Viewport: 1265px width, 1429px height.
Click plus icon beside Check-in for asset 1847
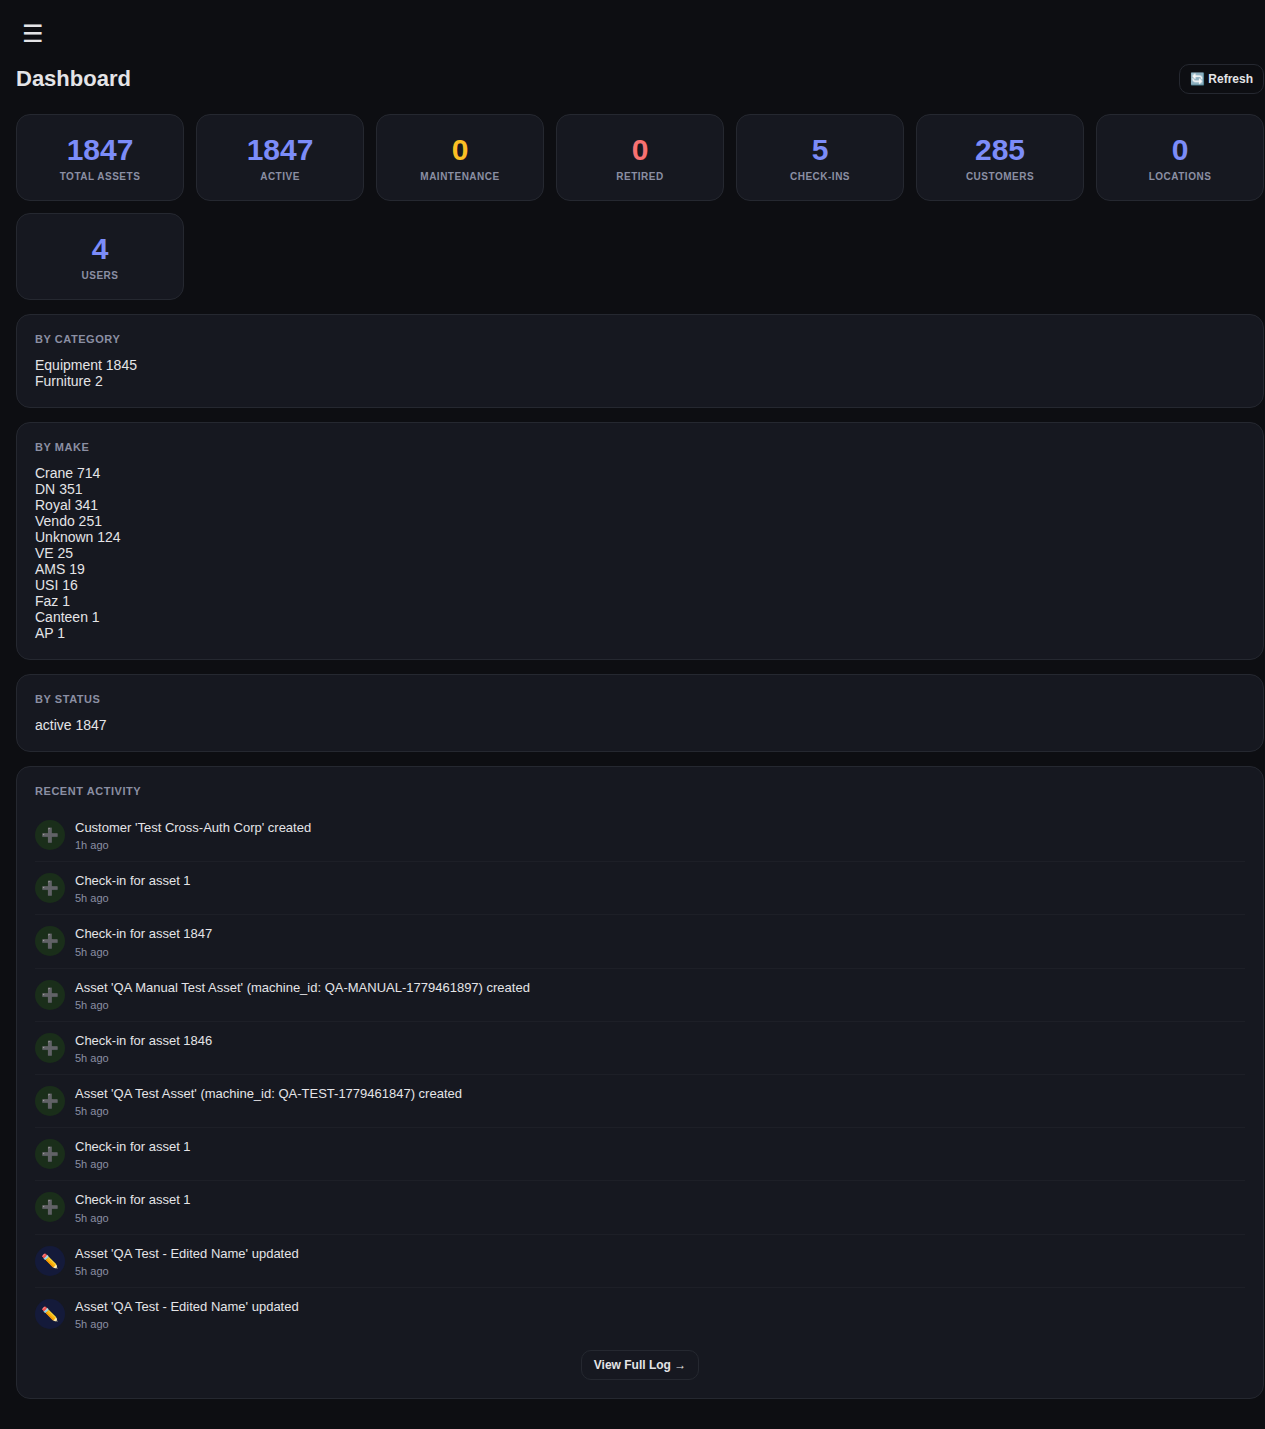click(50, 941)
